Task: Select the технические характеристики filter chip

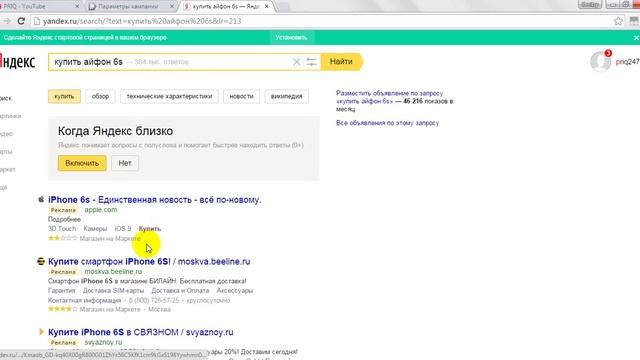Action: pyautogui.click(x=169, y=96)
